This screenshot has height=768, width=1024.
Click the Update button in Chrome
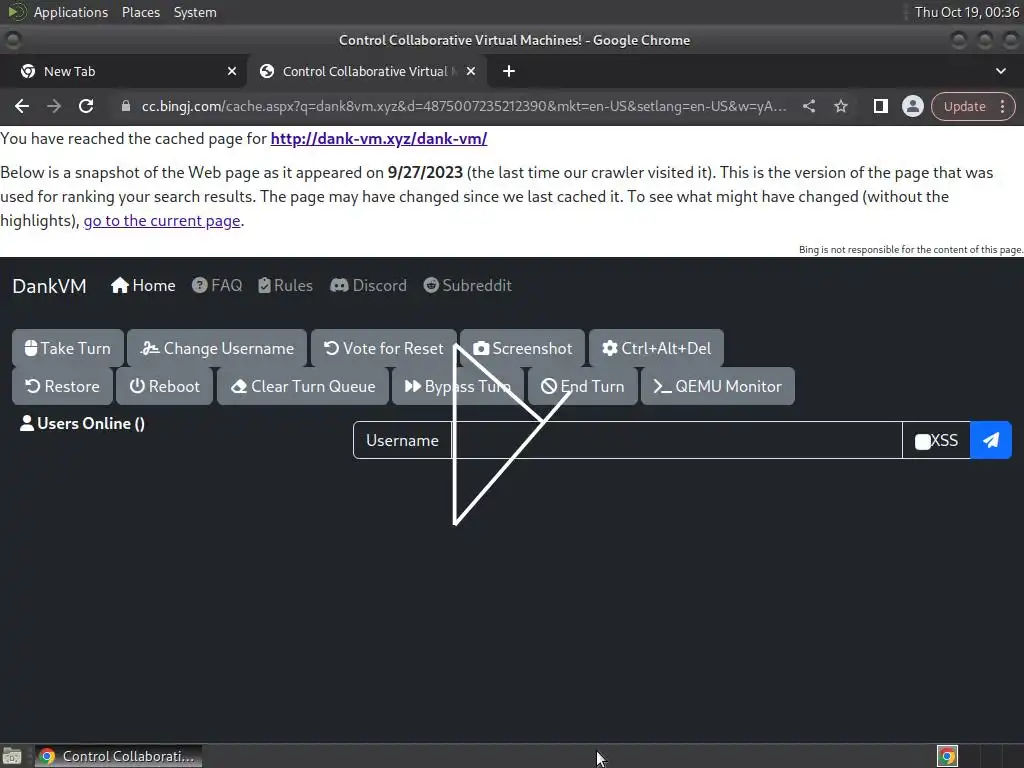tap(965, 106)
